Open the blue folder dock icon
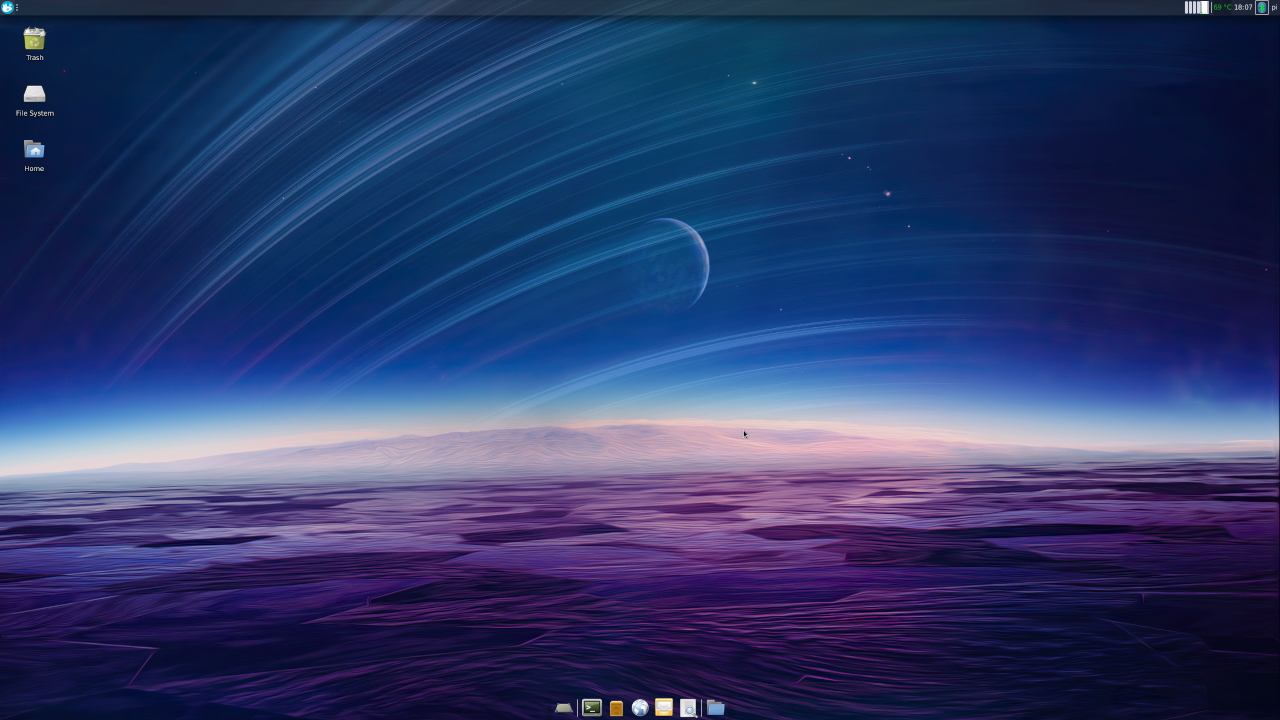The width and height of the screenshot is (1280, 720). [716, 708]
